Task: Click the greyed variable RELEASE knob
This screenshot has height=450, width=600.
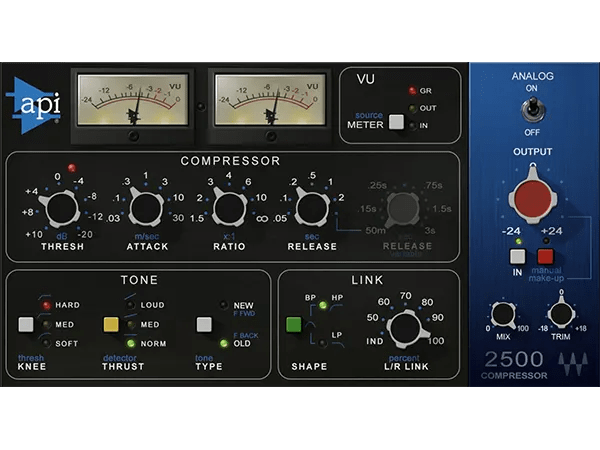Action: coord(403,209)
